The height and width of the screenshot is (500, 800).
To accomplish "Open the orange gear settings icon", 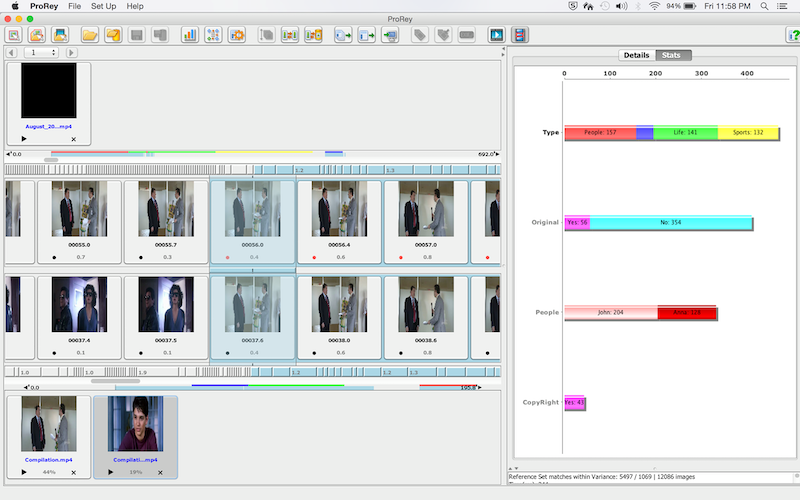I will click(x=237, y=35).
